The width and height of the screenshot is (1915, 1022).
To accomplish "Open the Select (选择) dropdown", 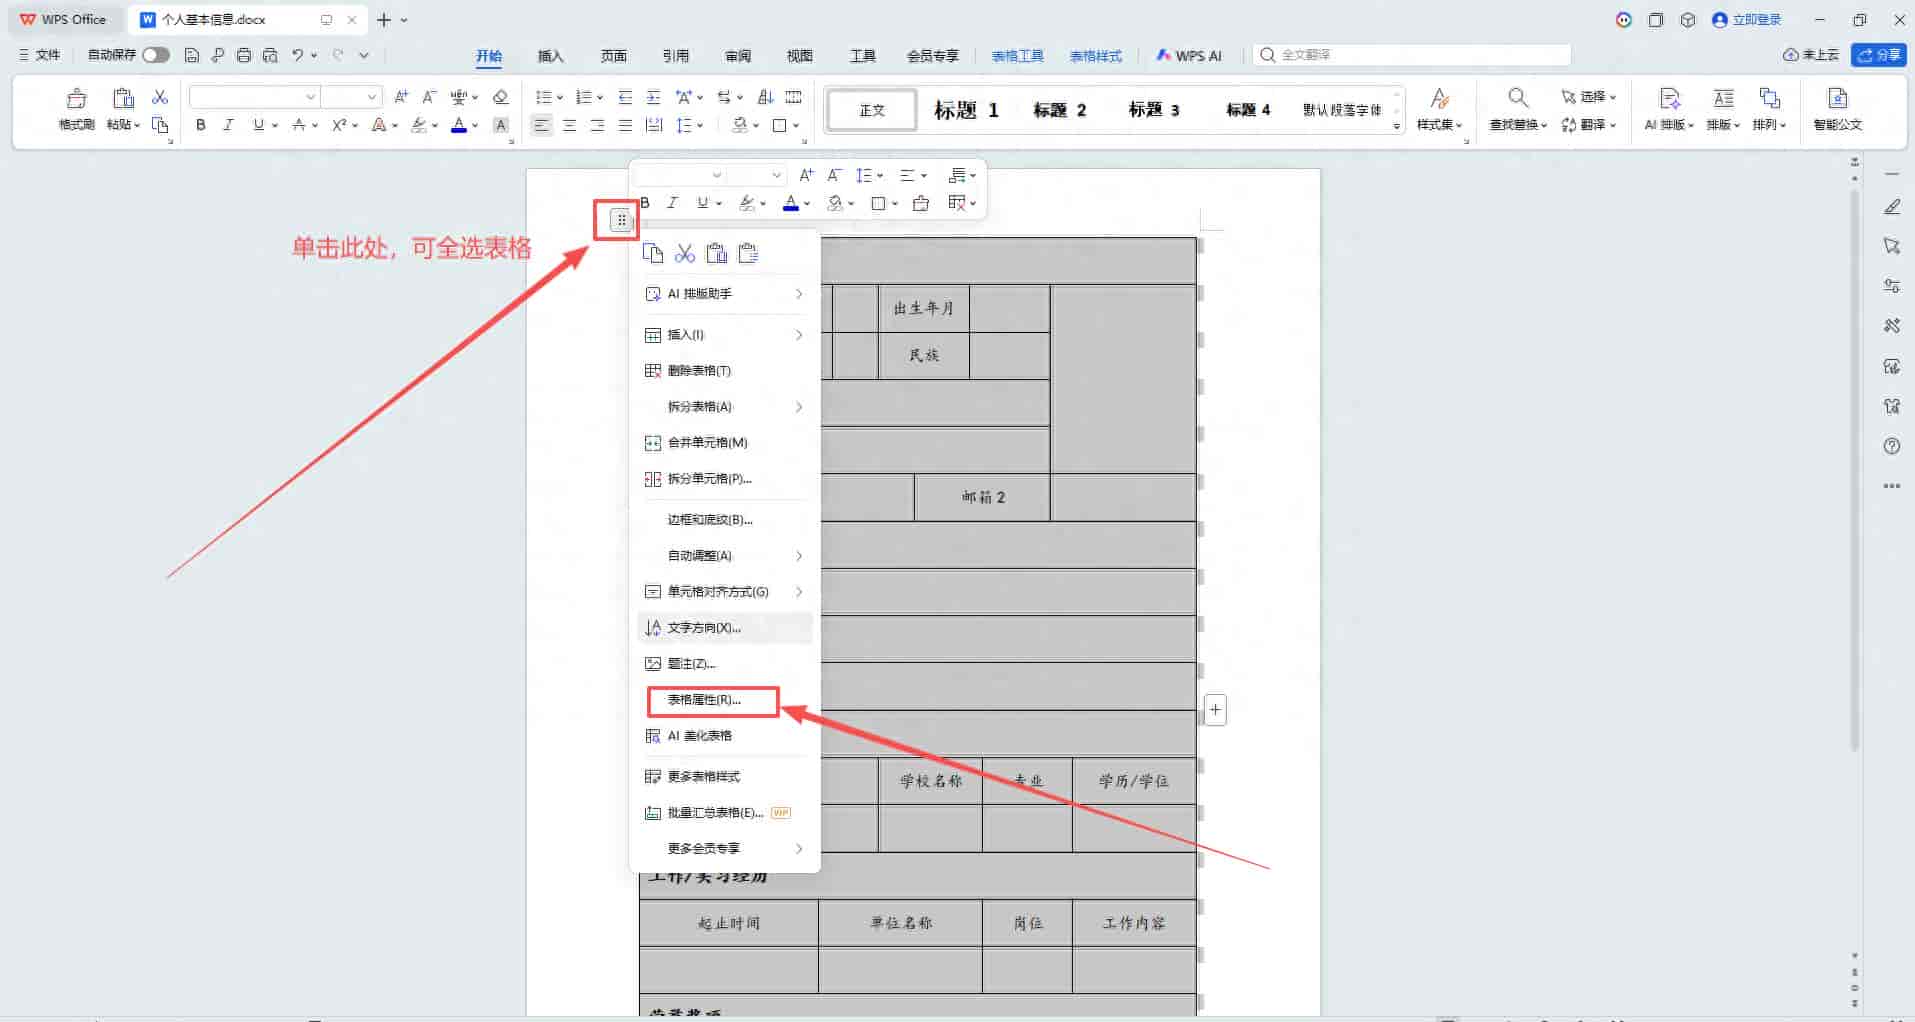I will coord(1589,97).
